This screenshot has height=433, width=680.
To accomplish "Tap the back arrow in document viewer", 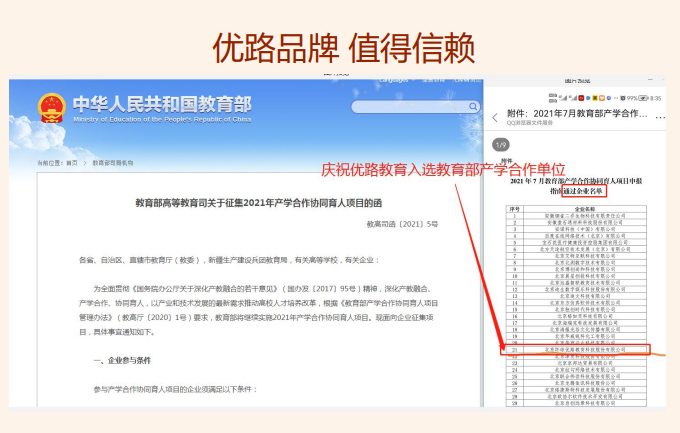I will coord(494,115).
